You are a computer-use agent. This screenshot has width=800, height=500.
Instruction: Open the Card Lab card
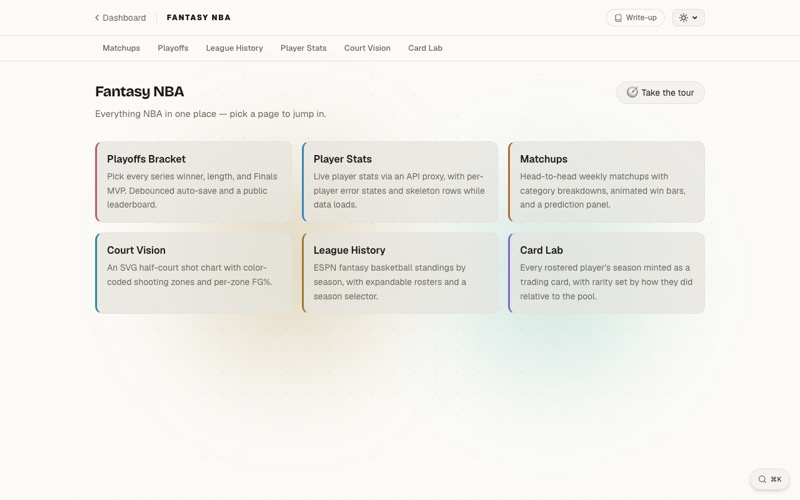[607, 273]
